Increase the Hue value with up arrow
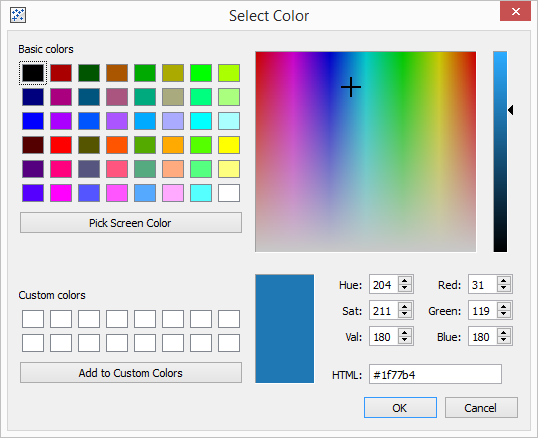 pyautogui.click(x=405, y=281)
